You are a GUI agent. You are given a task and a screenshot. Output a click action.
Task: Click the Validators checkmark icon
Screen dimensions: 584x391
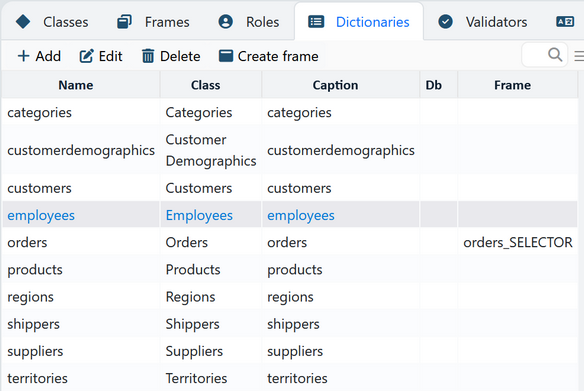[x=445, y=22]
